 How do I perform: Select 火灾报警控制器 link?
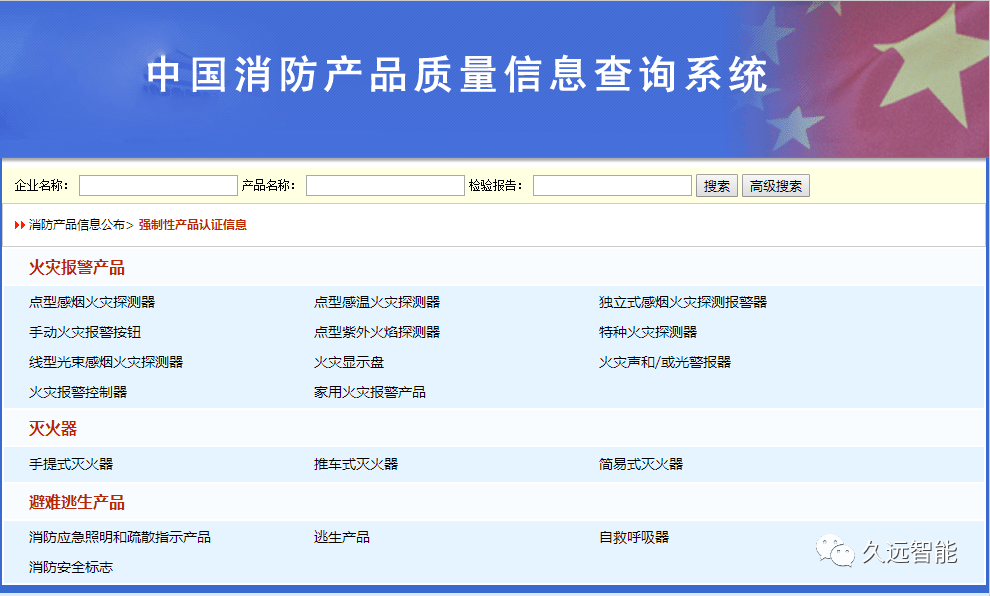coord(78,392)
